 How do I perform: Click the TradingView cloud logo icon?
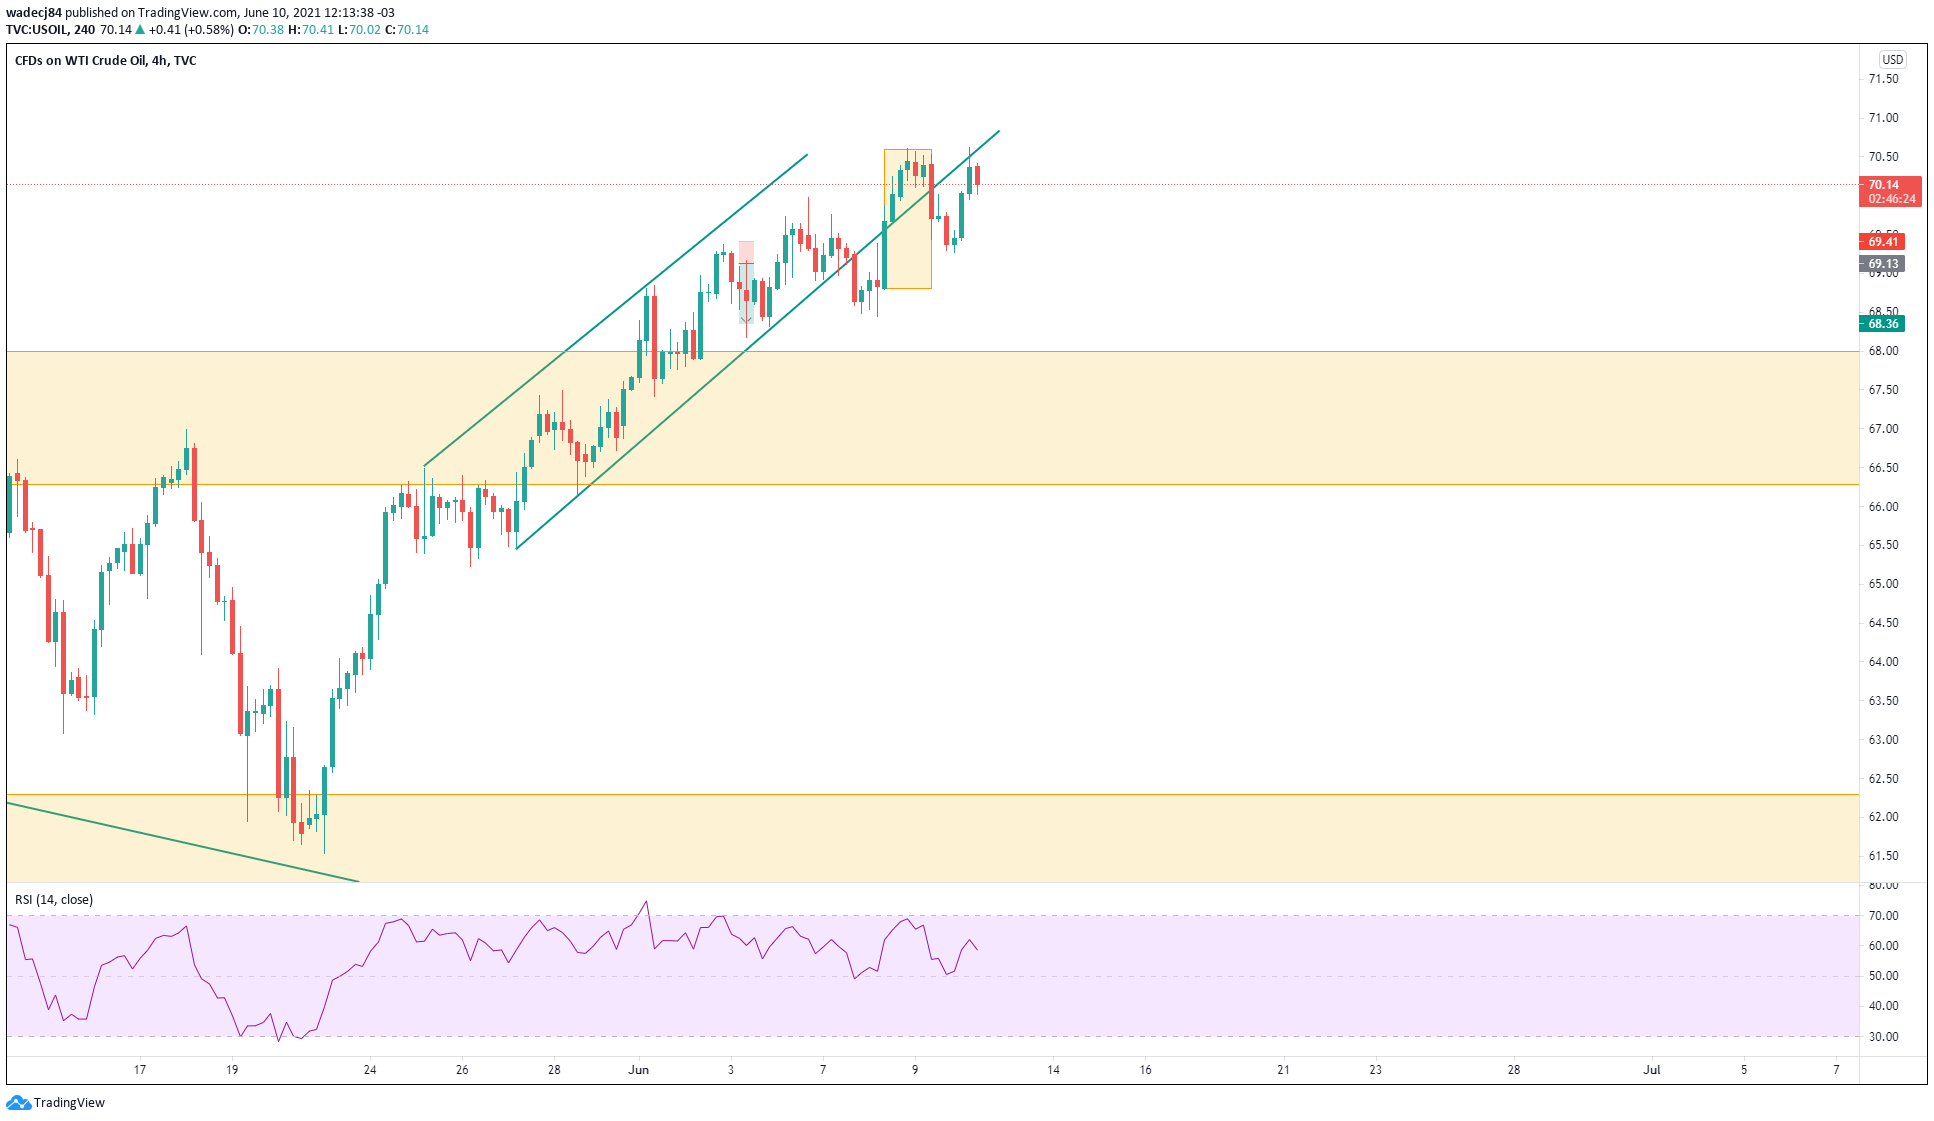(x=18, y=1102)
